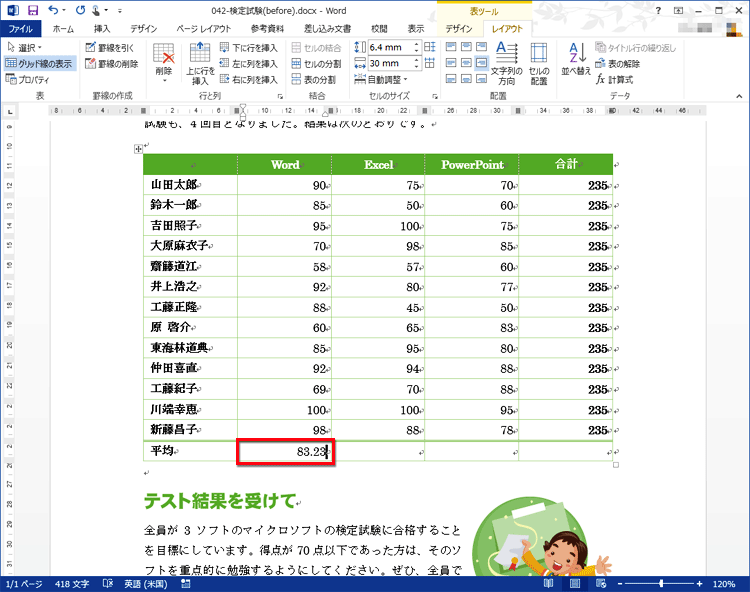Click Insert Row Below (下に行を挿入)
This screenshot has width=750, height=592.
249,47
